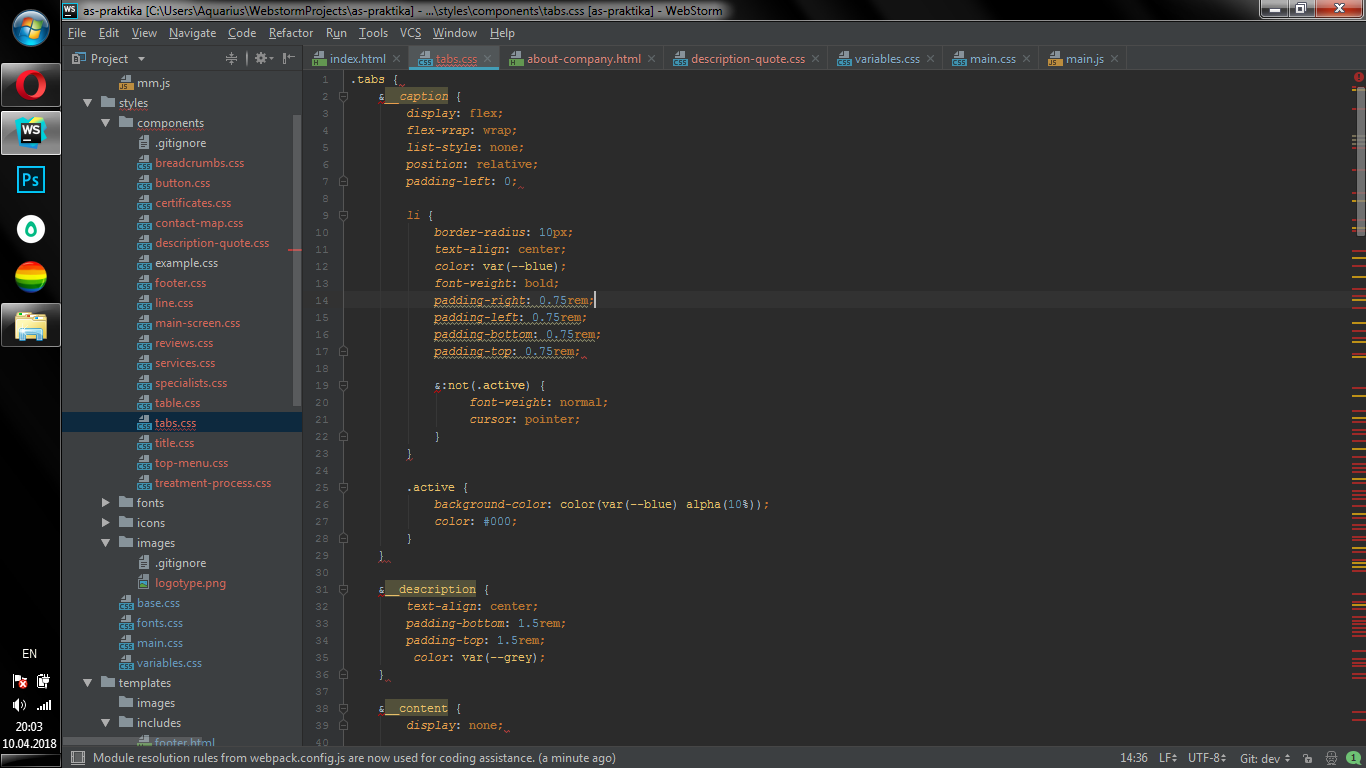Viewport: 1366px width, 768px height.
Task: Select footer.css file
Action: click(x=180, y=283)
